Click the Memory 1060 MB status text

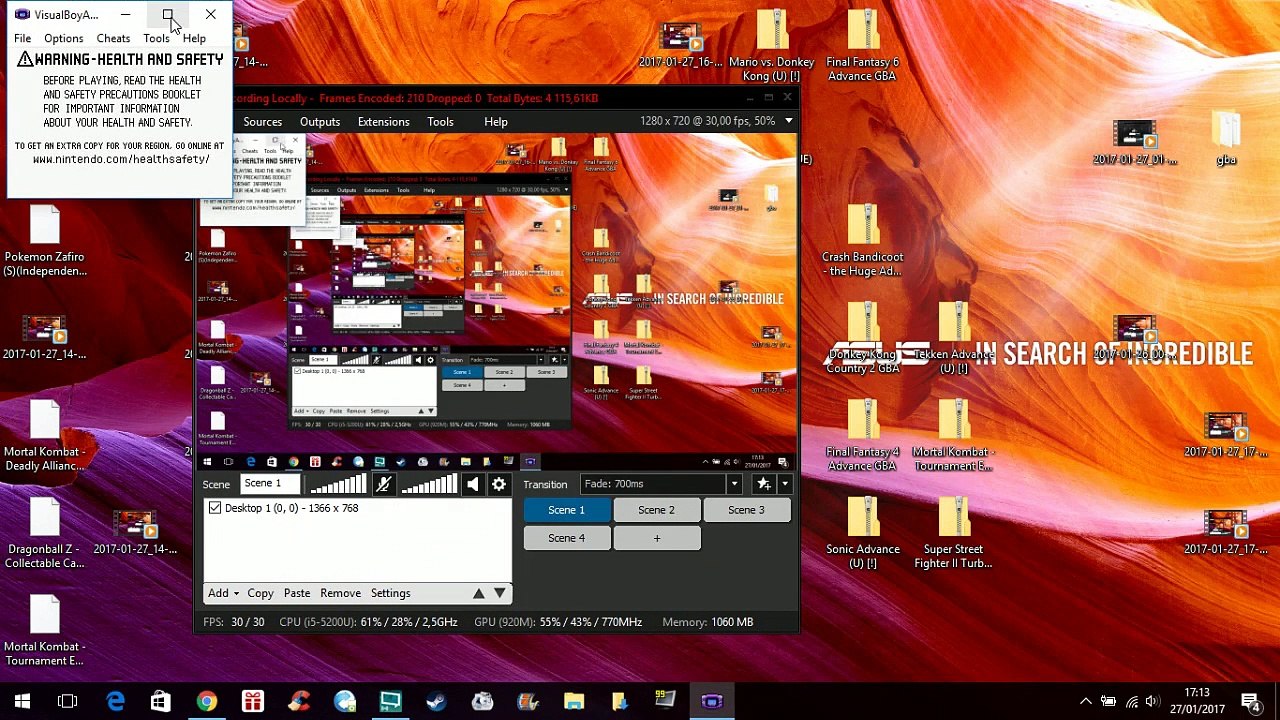pyautogui.click(x=707, y=622)
